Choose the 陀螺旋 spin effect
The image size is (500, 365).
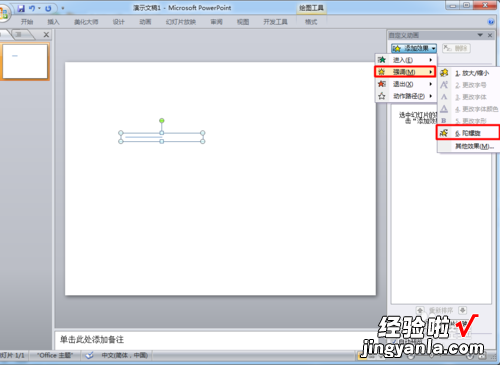click(468, 133)
